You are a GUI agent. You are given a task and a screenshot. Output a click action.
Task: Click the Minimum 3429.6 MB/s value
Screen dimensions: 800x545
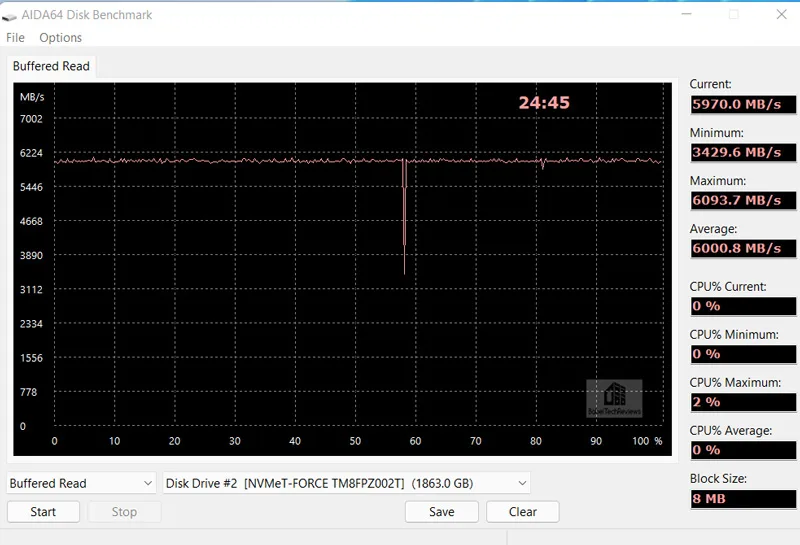pos(743,153)
